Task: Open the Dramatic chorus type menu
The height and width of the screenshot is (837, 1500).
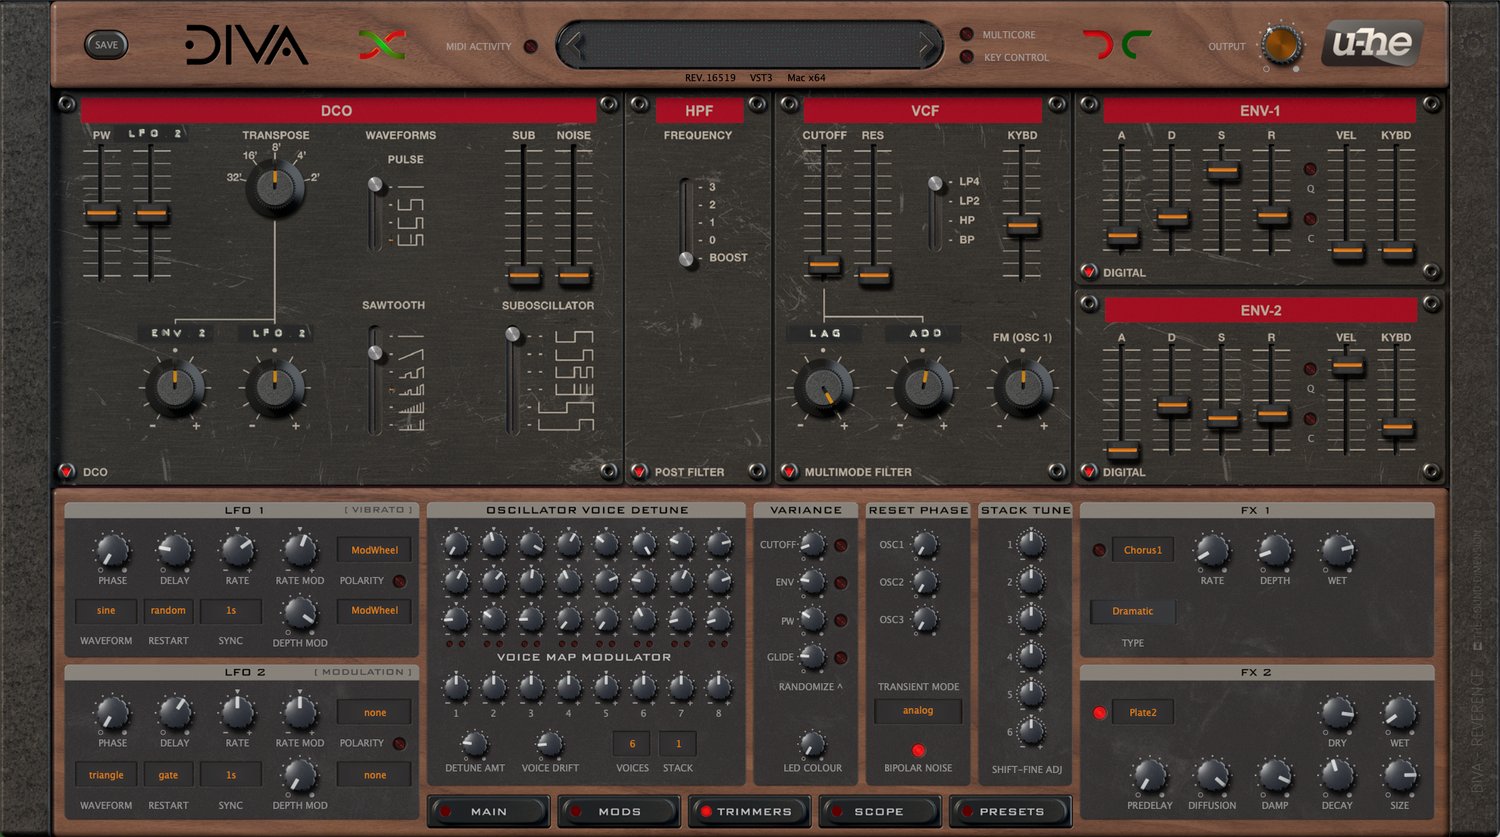Action: (1133, 611)
